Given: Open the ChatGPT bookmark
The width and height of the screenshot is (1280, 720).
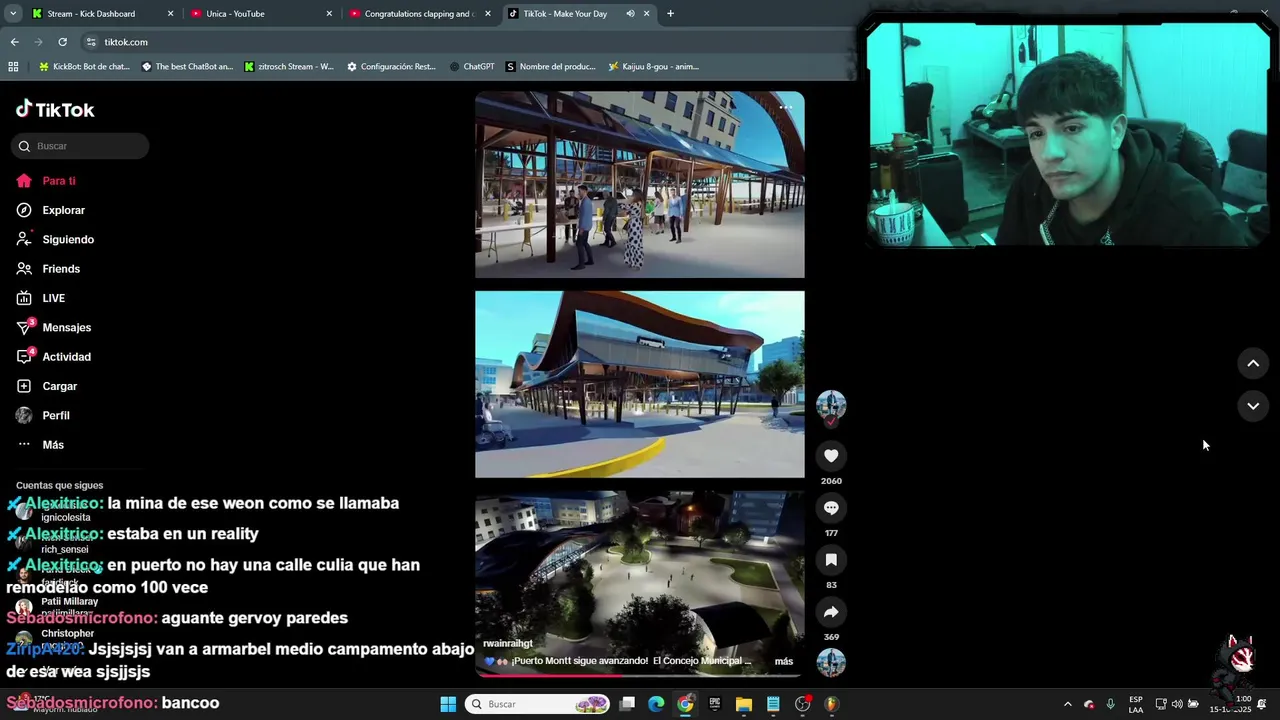Looking at the screenshot, I should click(472, 67).
